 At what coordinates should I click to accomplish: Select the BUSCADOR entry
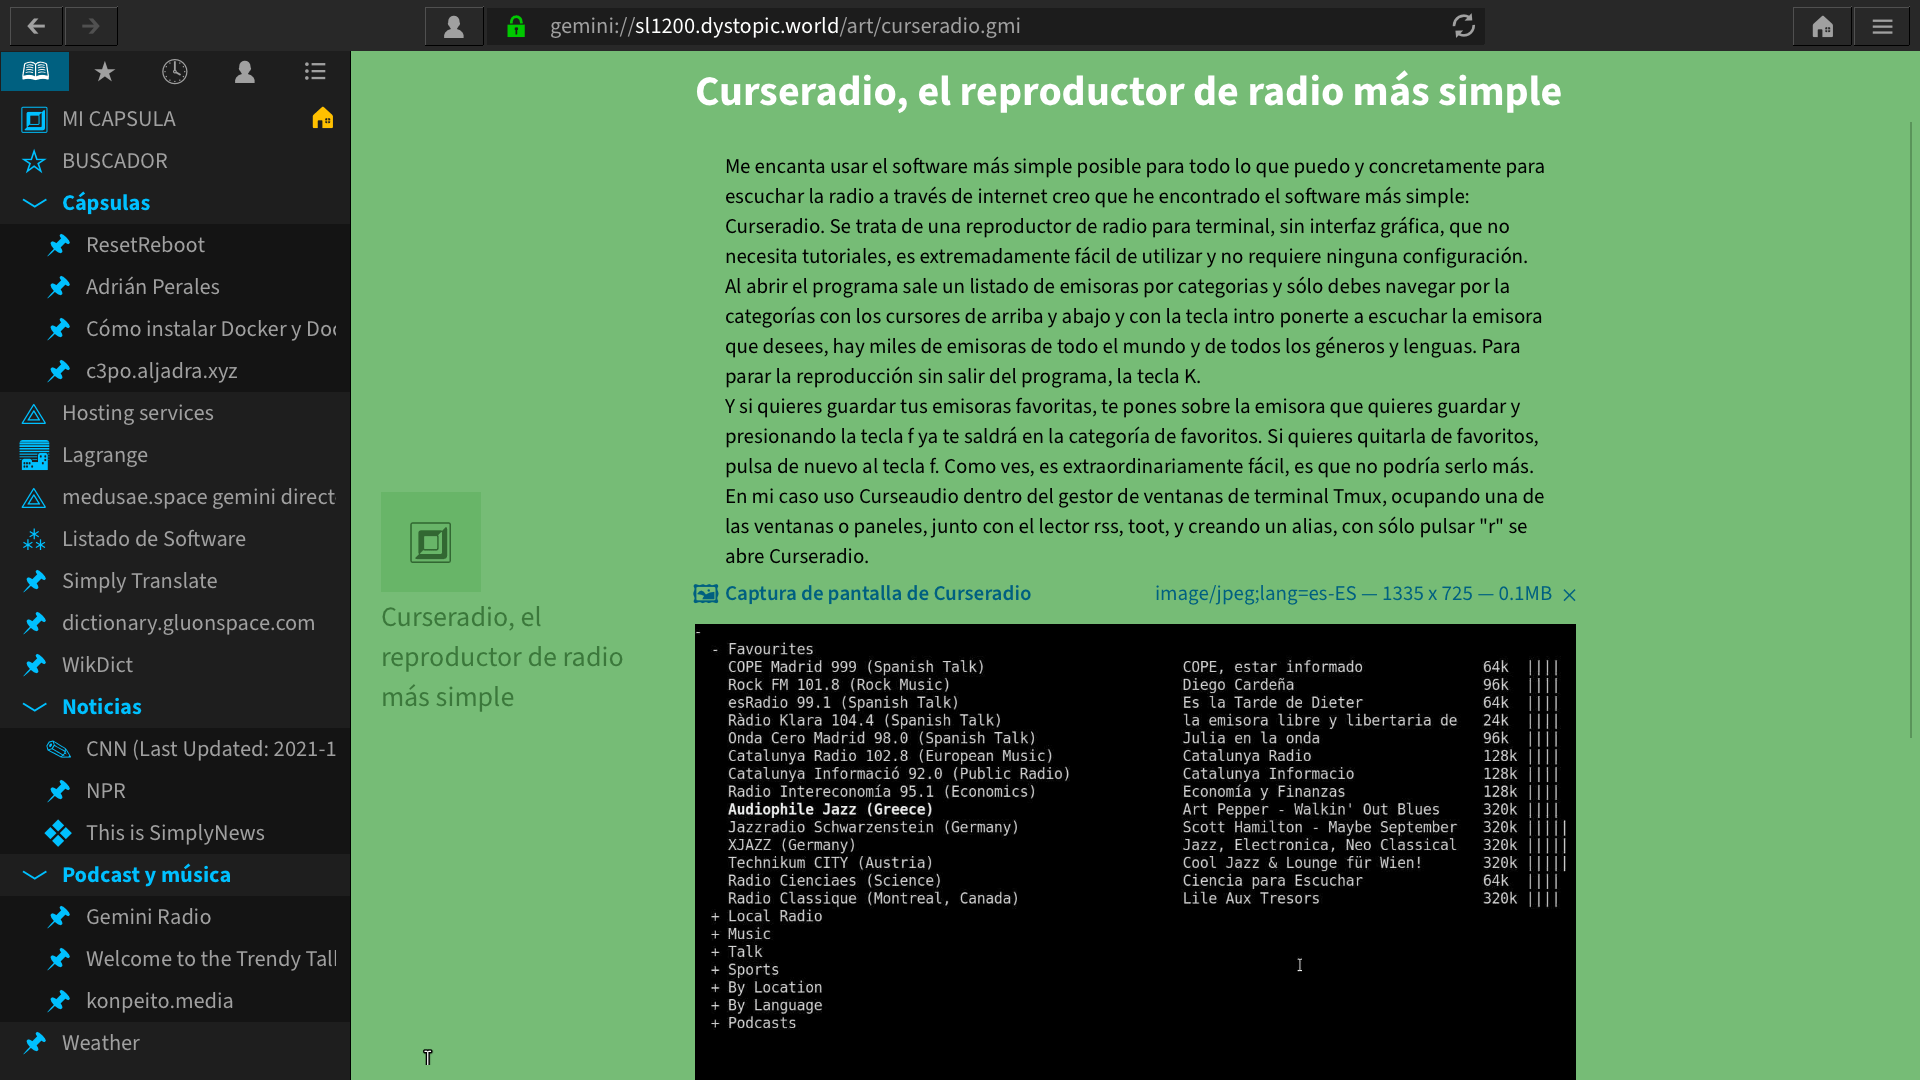pyautogui.click(x=113, y=161)
